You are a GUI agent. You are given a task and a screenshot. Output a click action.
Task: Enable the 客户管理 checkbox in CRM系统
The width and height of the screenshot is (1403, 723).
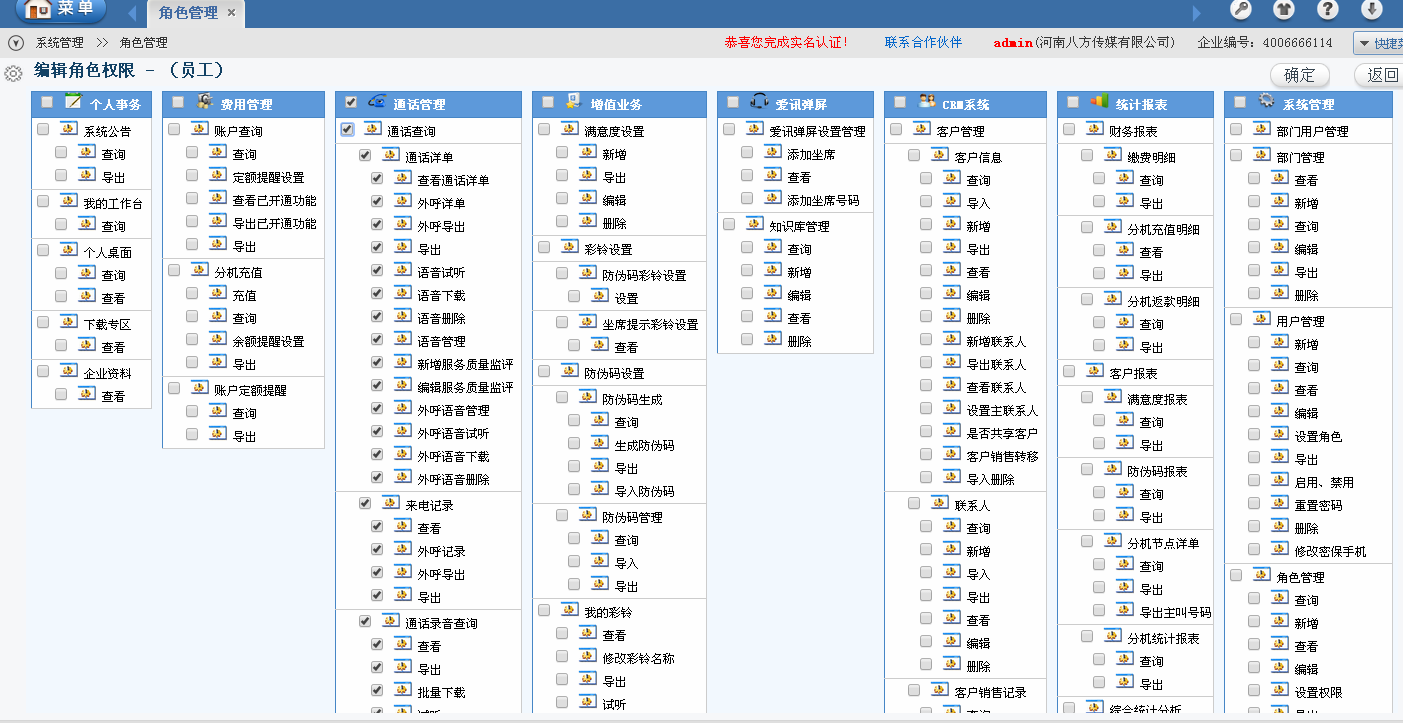(896, 129)
